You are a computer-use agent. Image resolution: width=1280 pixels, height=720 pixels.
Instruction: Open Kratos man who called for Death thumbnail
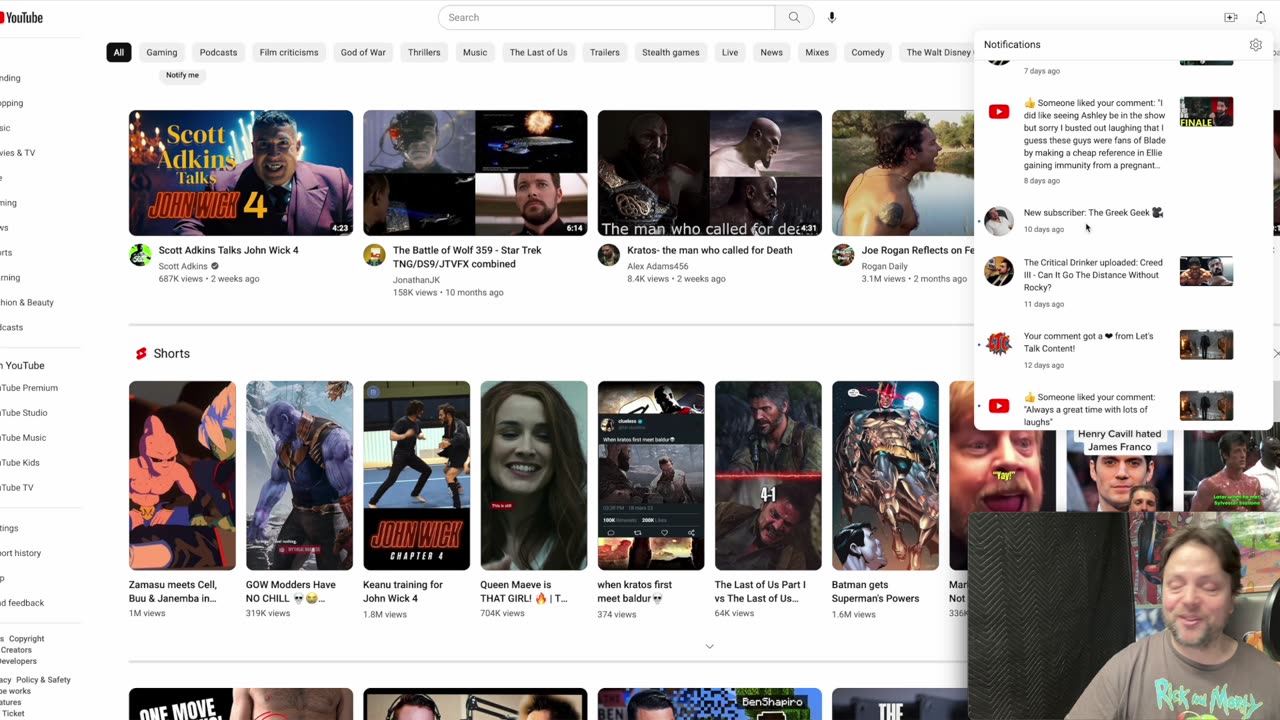[710, 173]
